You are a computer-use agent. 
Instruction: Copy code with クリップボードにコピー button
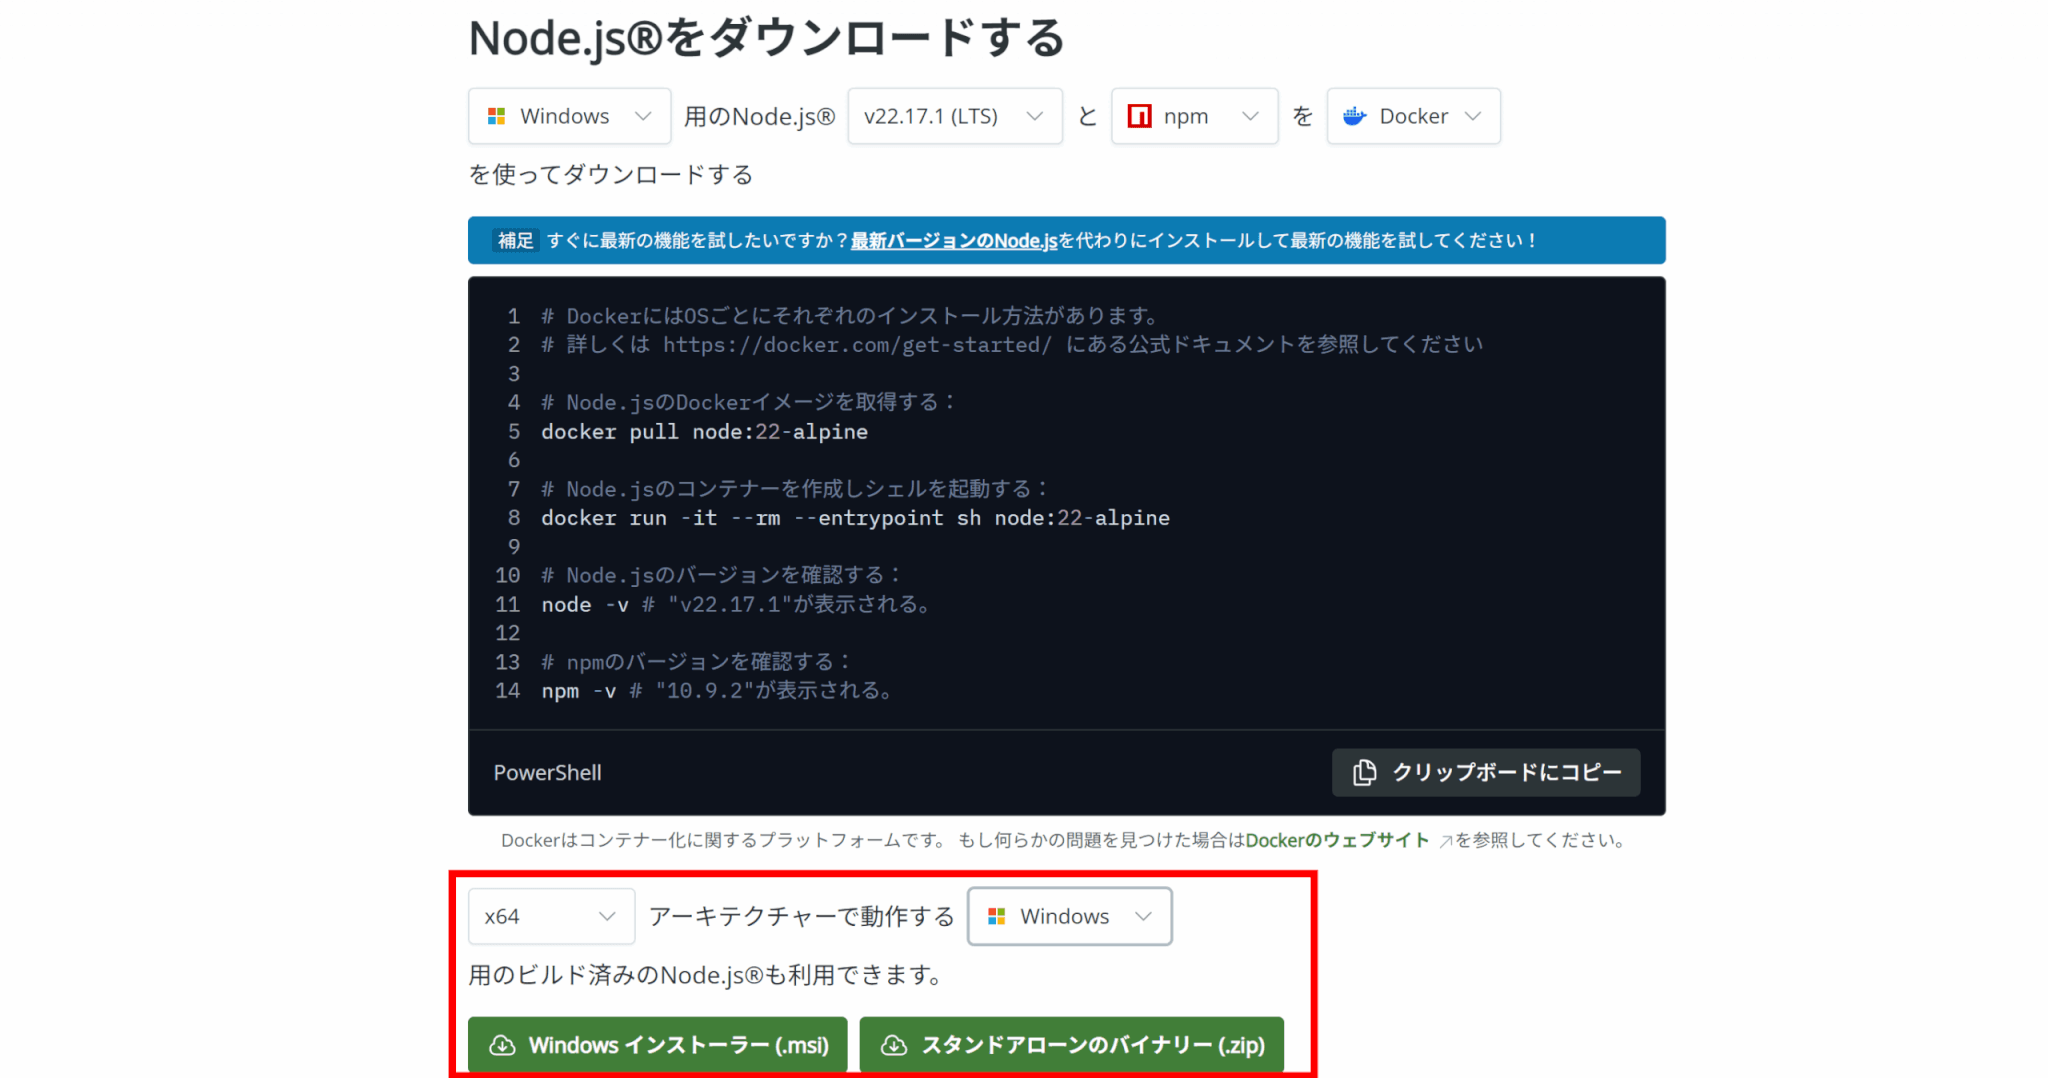(x=1486, y=773)
